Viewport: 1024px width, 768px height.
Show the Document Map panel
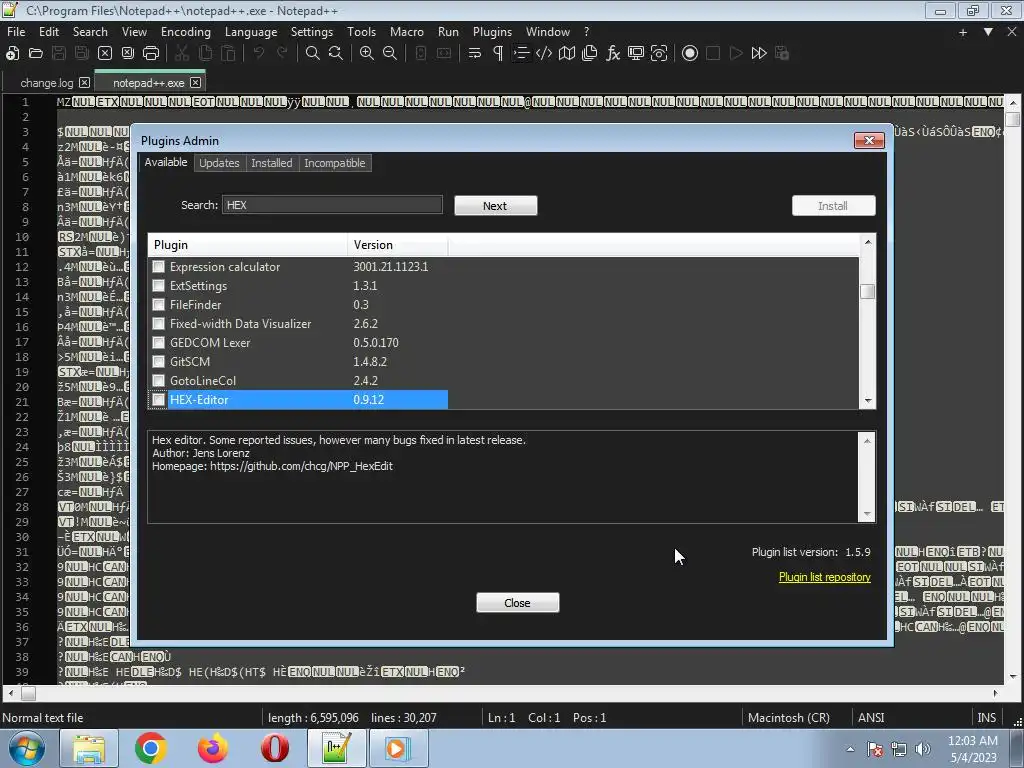click(x=567, y=54)
